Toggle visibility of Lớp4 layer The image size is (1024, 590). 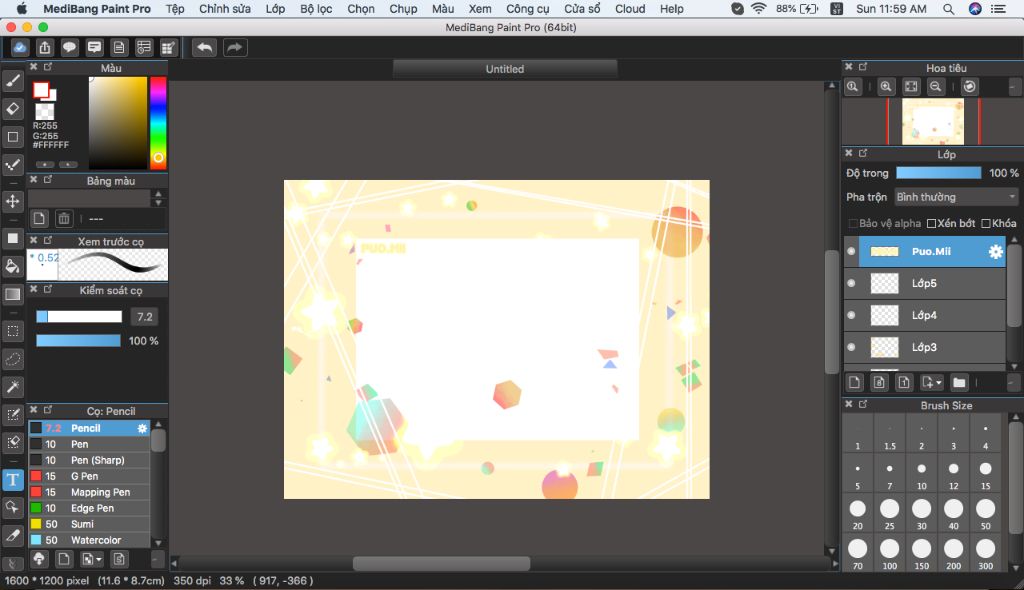click(851, 315)
